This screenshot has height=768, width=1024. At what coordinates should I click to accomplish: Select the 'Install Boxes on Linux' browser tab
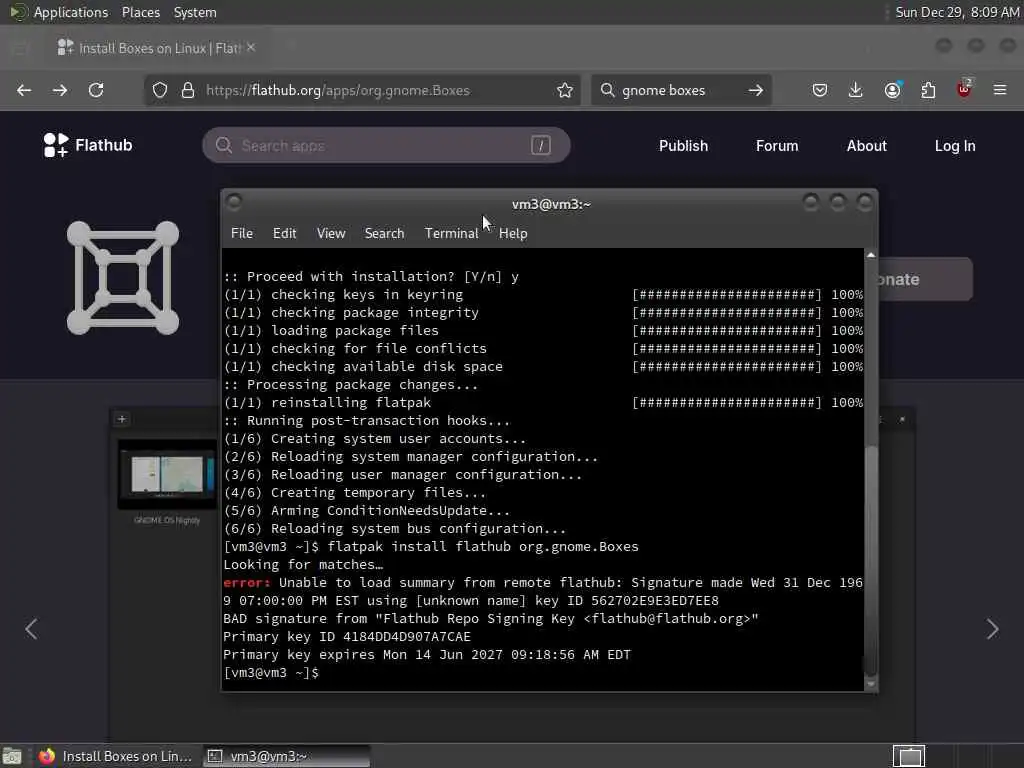click(157, 48)
